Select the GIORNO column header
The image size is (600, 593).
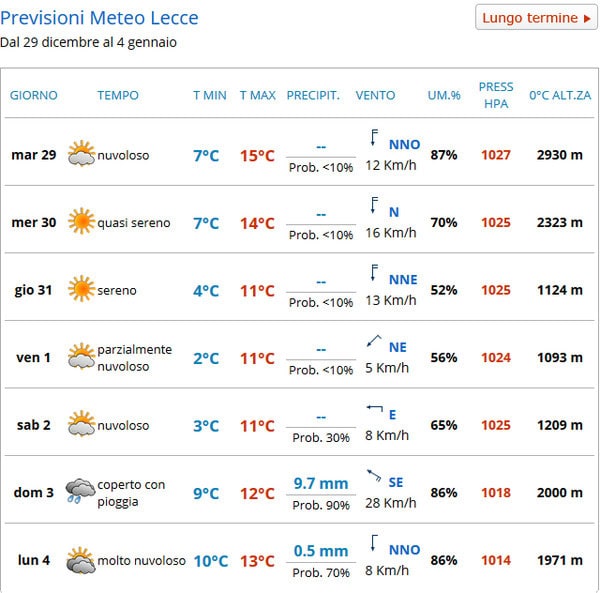34,95
